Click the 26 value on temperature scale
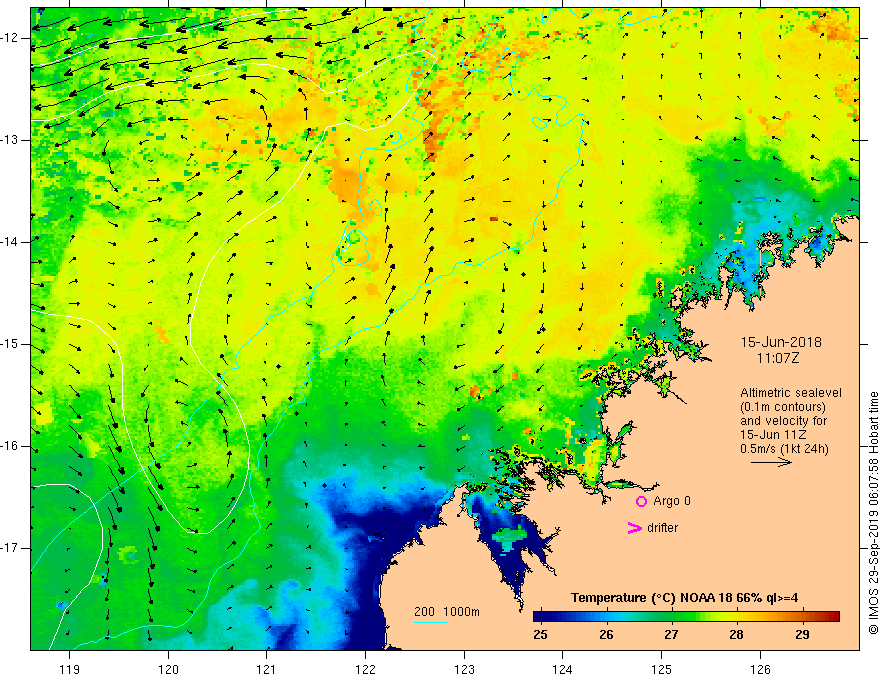 [606, 635]
